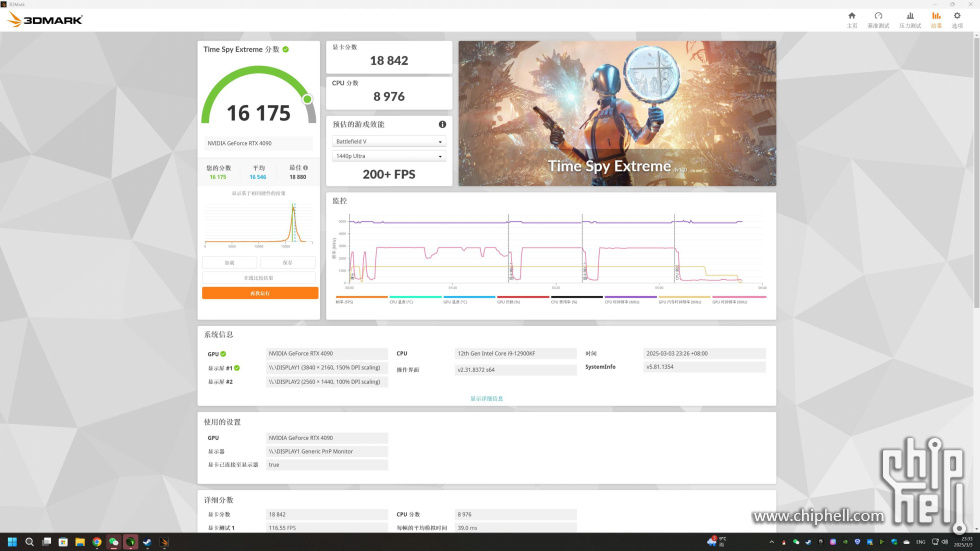Screen dimensions: 980x551
Task: Toggle the CPU usage (%) black legend item
Action: 576,299
